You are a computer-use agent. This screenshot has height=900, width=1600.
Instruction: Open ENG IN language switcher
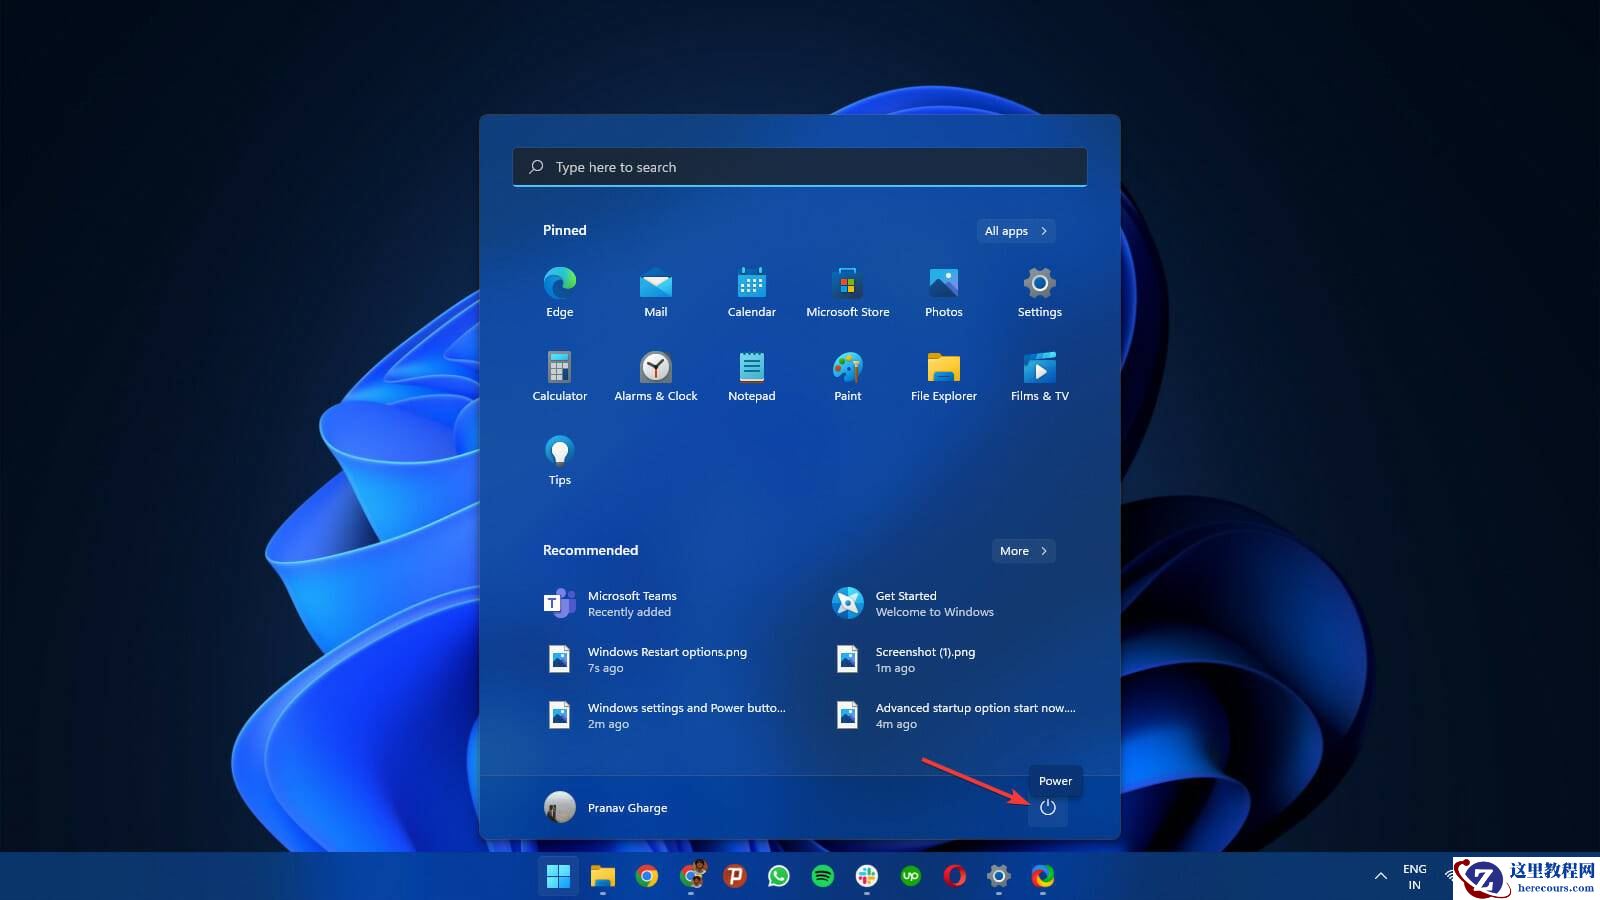pos(1414,876)
